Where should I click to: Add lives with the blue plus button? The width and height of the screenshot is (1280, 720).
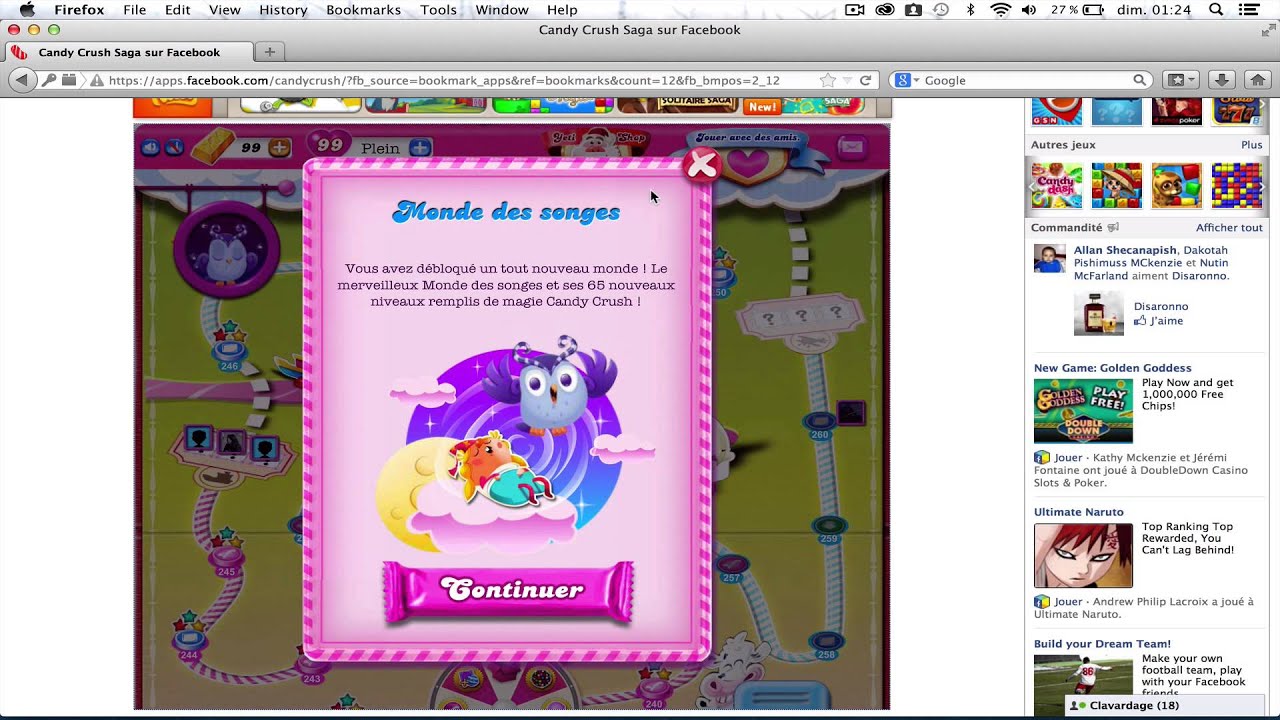pos(421,148)
